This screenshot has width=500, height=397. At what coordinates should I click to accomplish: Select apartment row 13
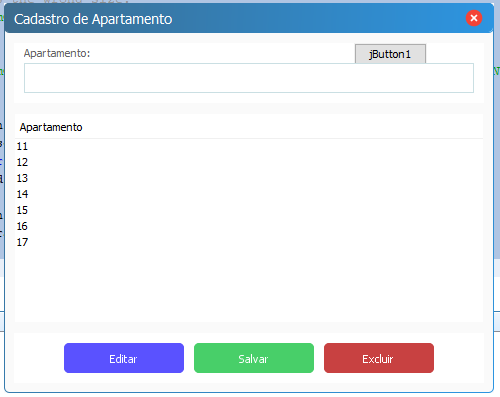click(249, 178)
